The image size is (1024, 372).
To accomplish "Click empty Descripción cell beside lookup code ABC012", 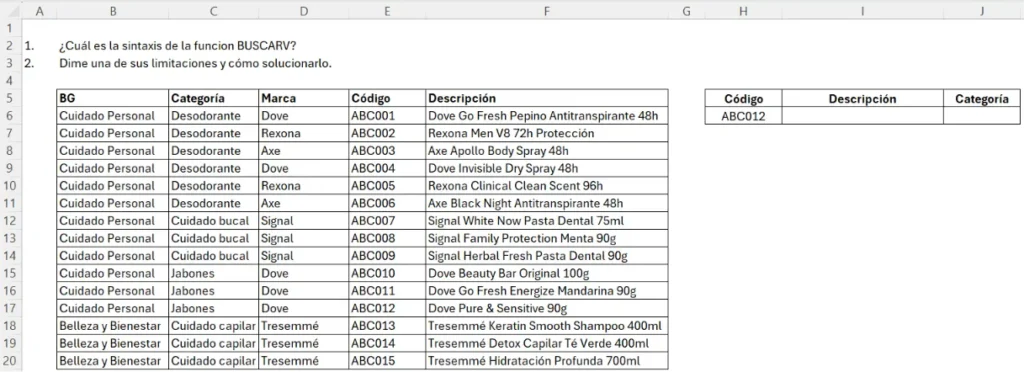I will point(862,116).
